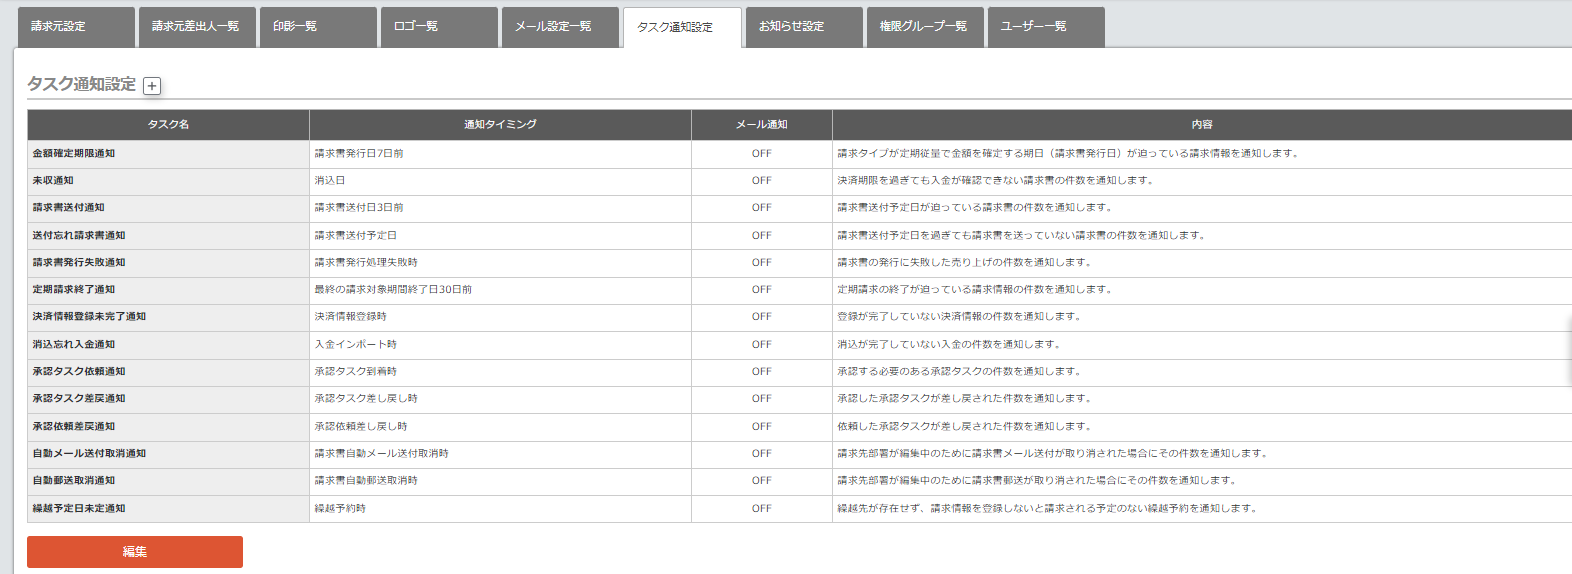Click OFF status for 未収通知 row
This screenshot has height=574, width=1572.
click(x=761, y=181)
